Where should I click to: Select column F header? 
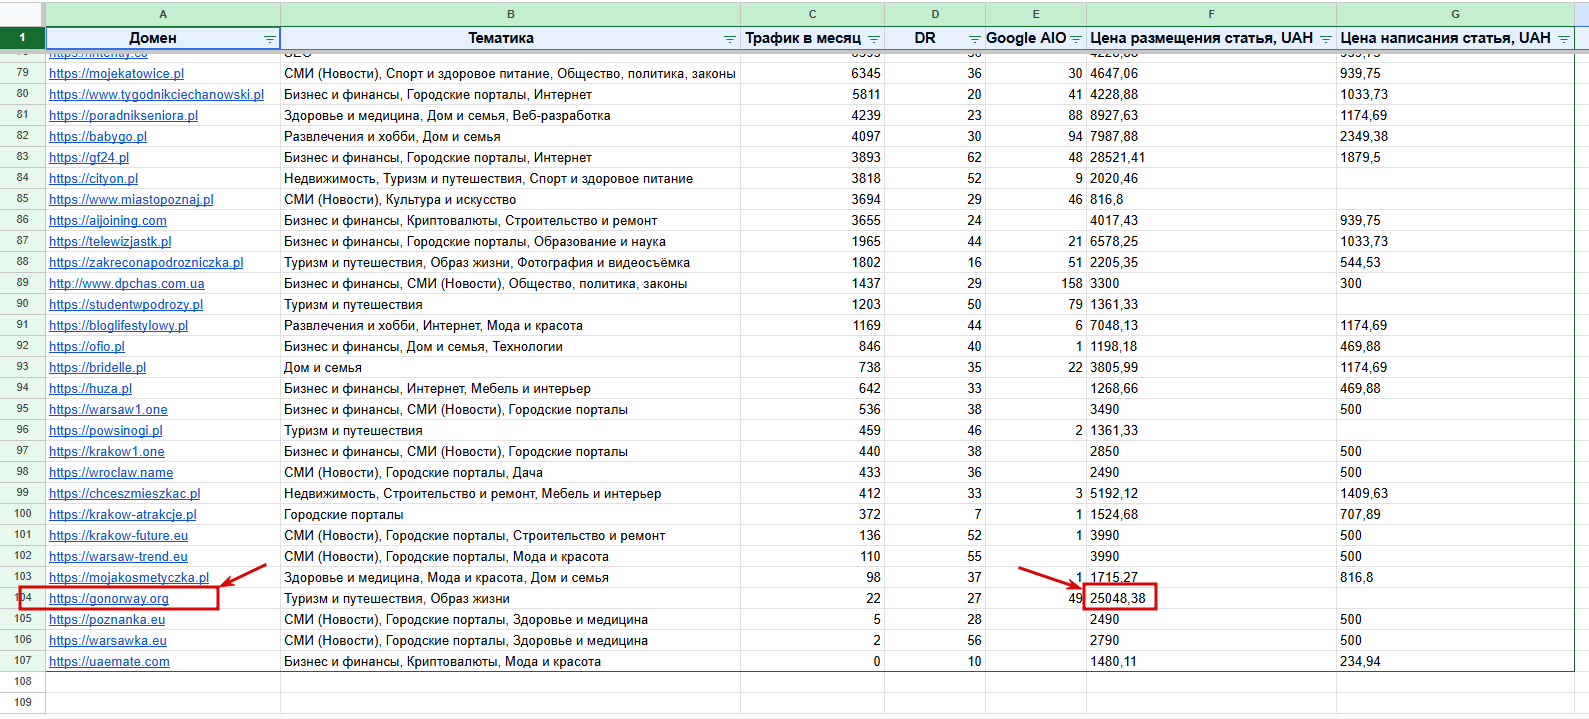click(x=1211, y=14)
